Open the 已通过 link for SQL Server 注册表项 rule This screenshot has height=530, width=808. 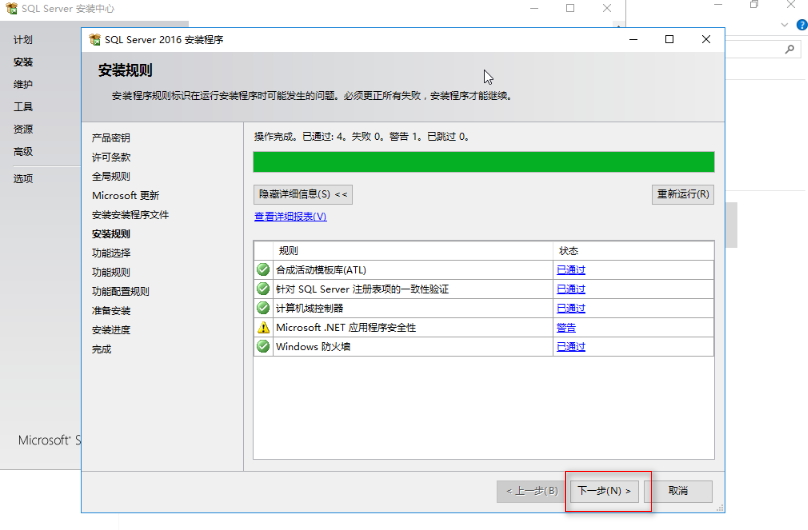click(x=571, y=289)
